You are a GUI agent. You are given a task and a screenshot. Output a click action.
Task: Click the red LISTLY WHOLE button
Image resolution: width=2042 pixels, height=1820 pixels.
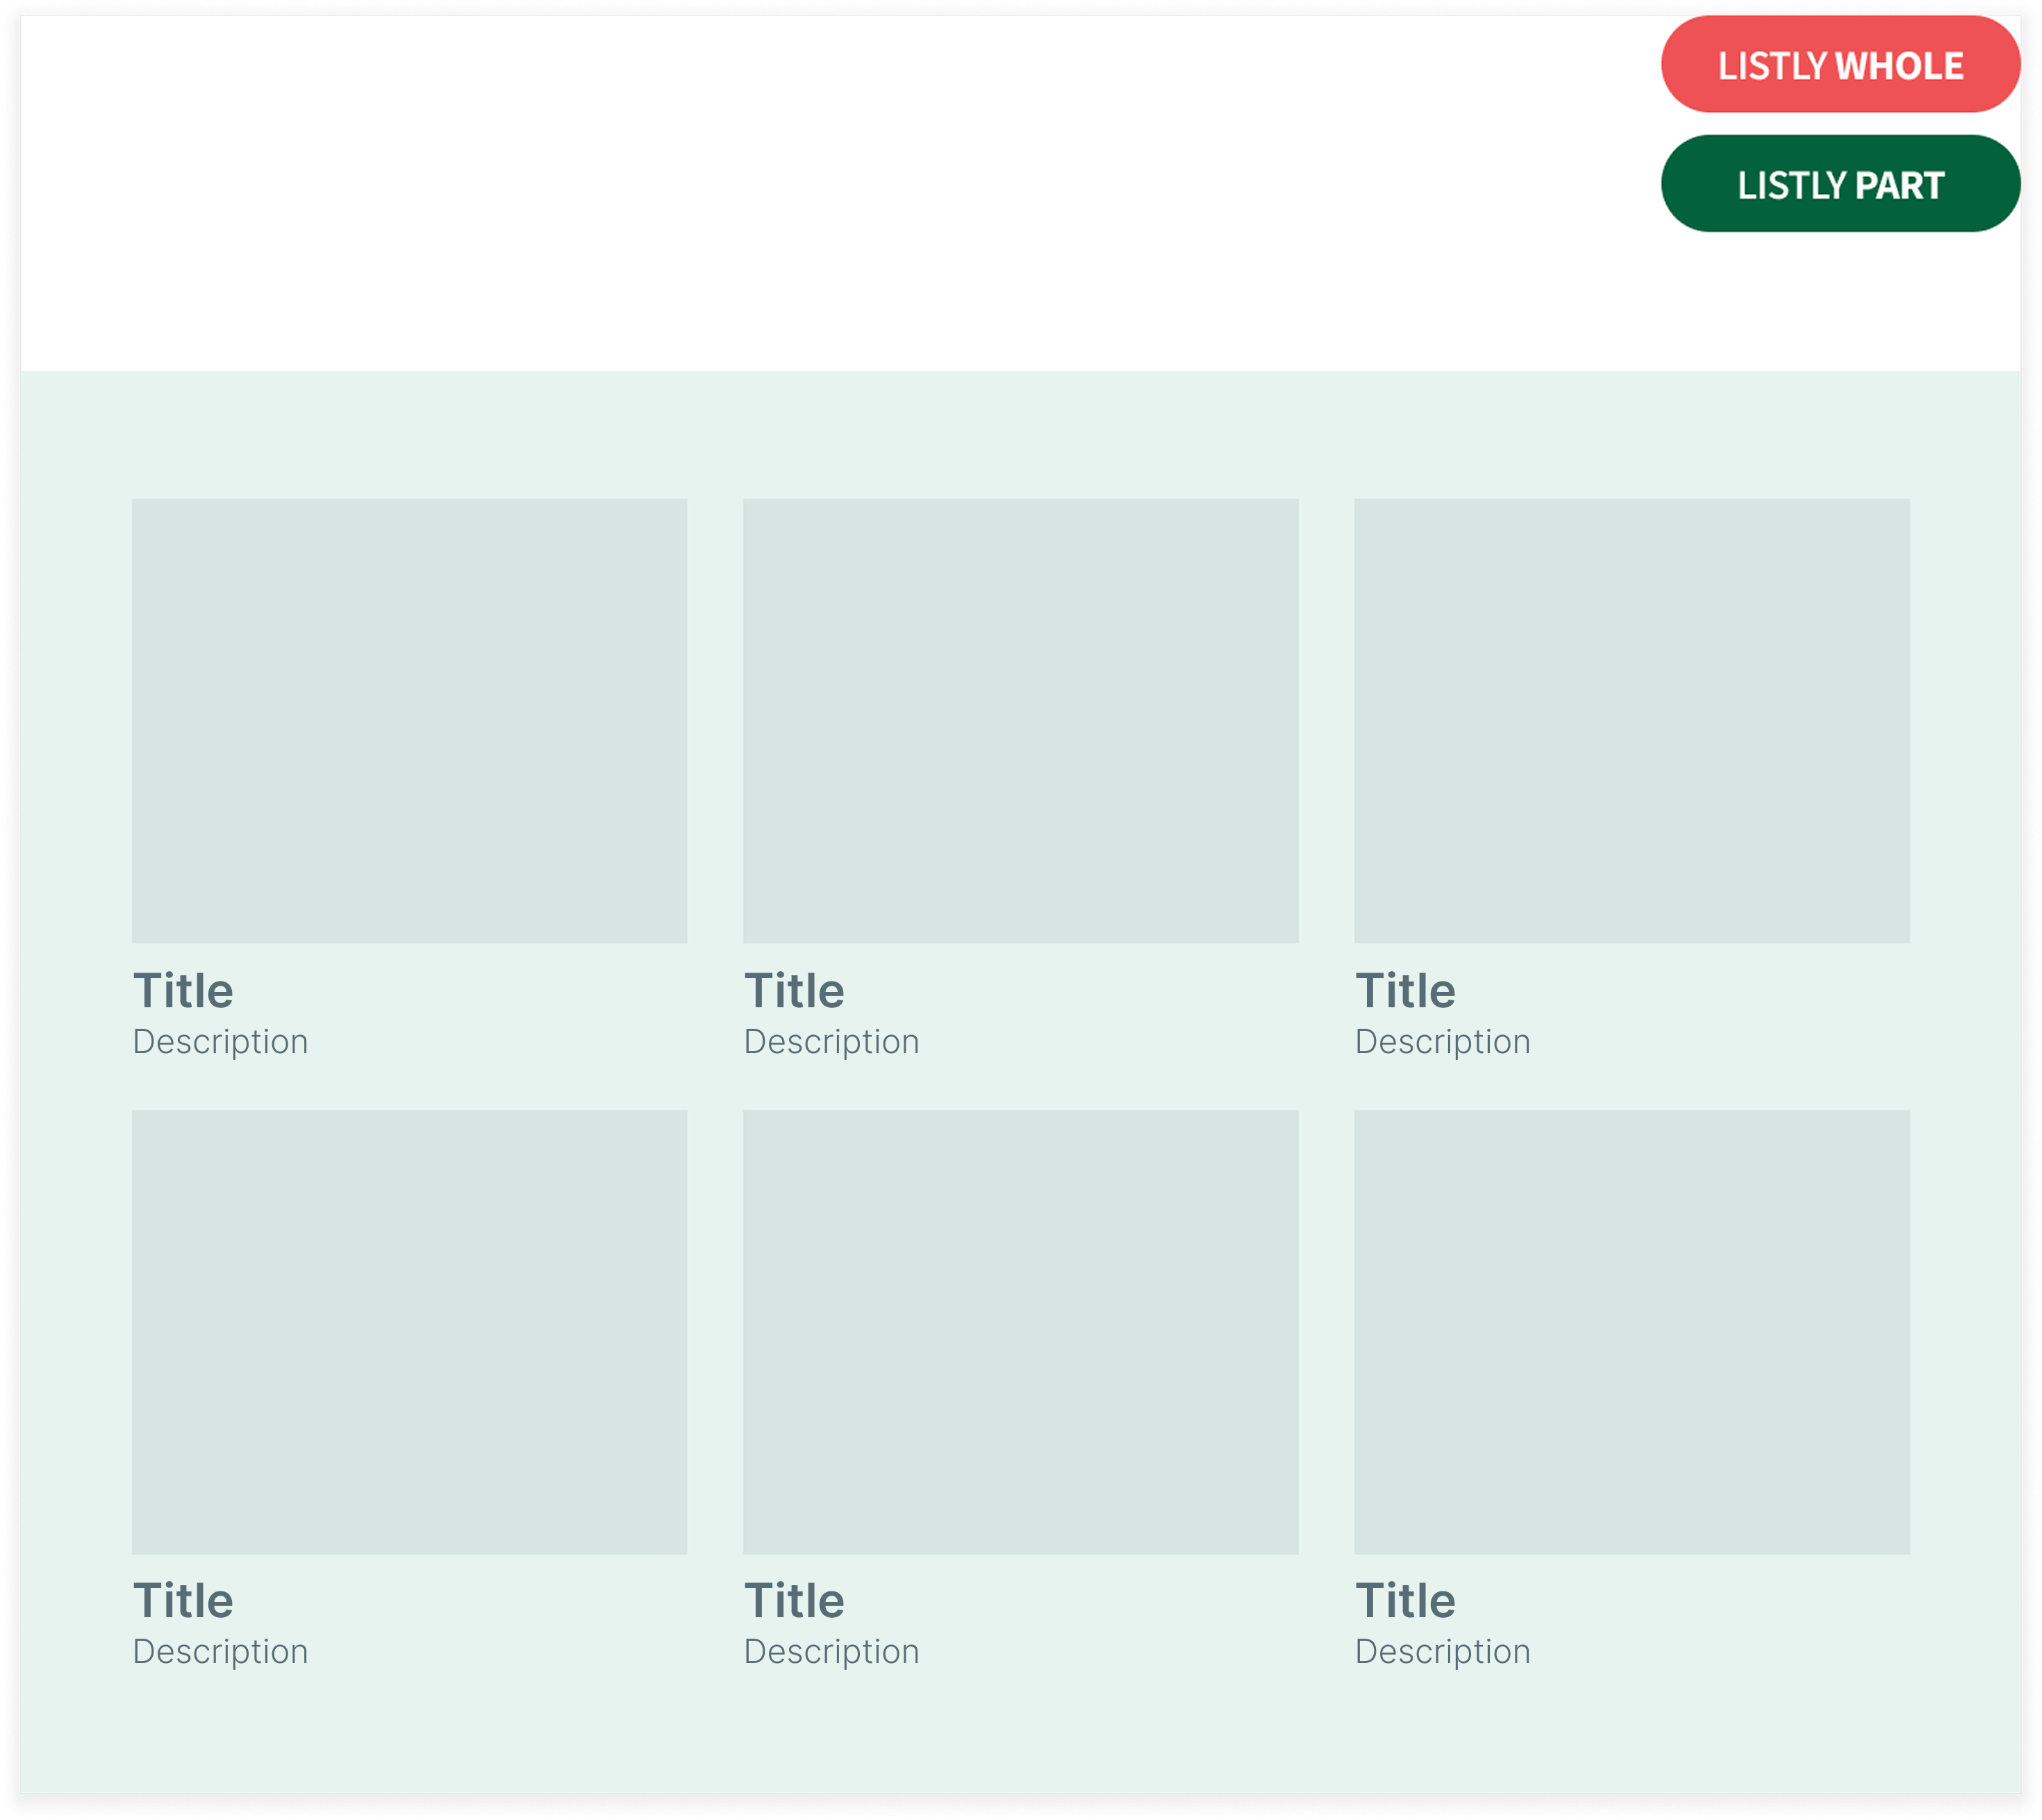coord(1840,65)
